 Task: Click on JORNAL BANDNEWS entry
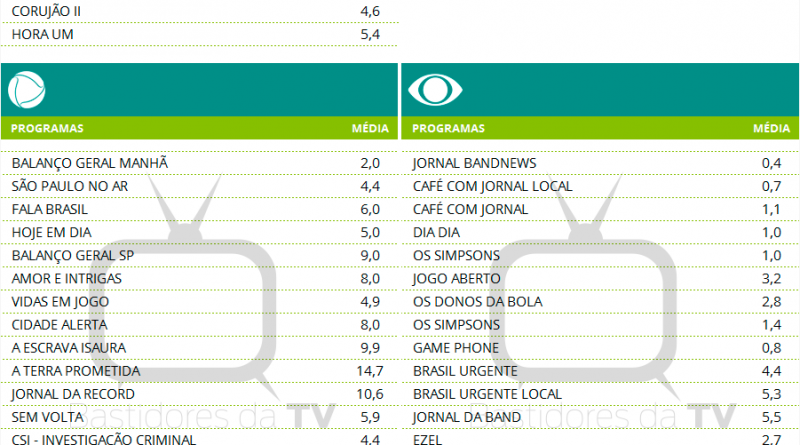tap(475, 163)
